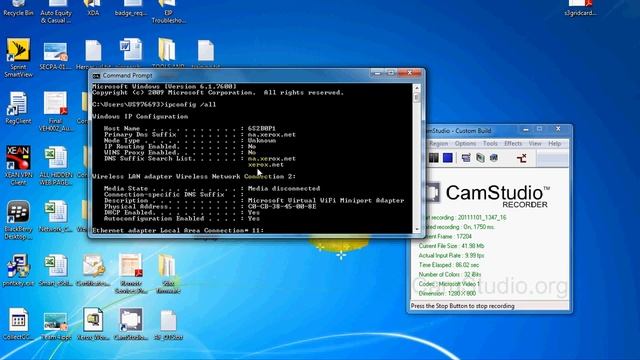Select the RegClient shortcut icon
This screenshot has width=640, height=360.
(18, 108)
